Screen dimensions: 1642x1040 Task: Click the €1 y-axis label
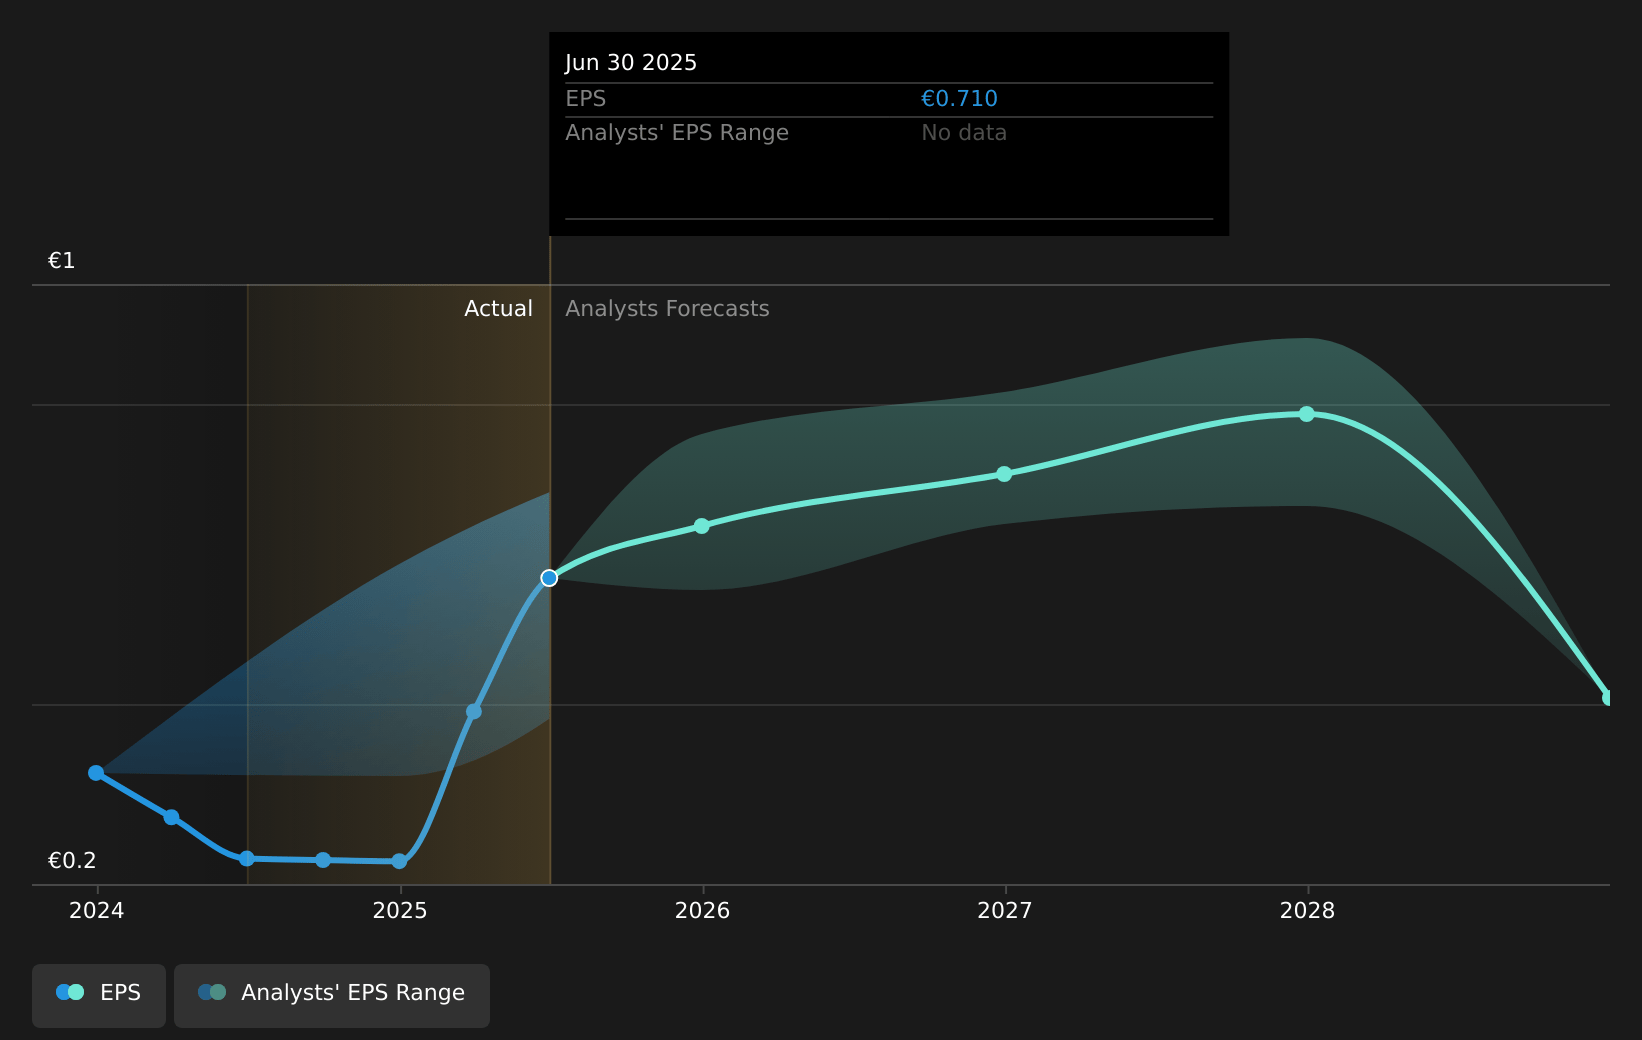click(x=62, y=261)
